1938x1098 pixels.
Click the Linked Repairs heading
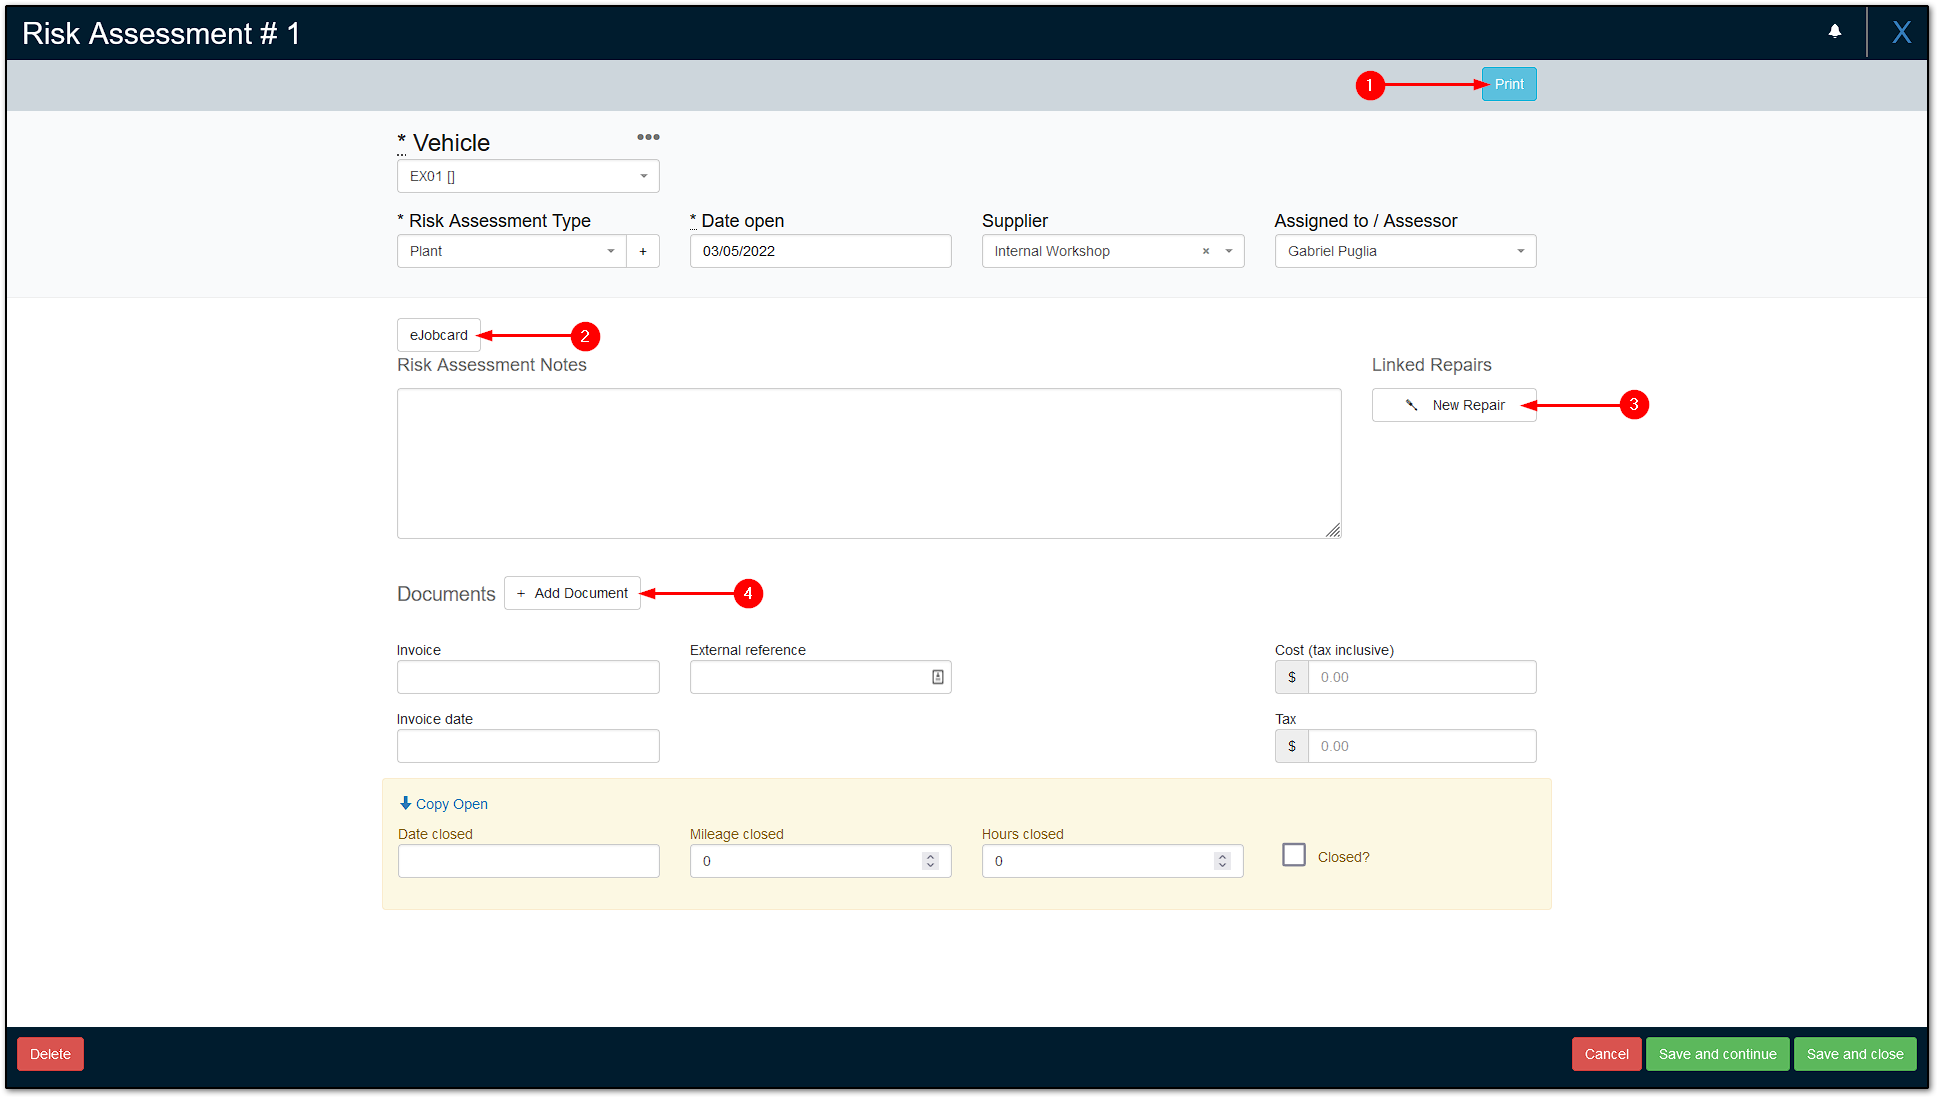(1431, 365)
